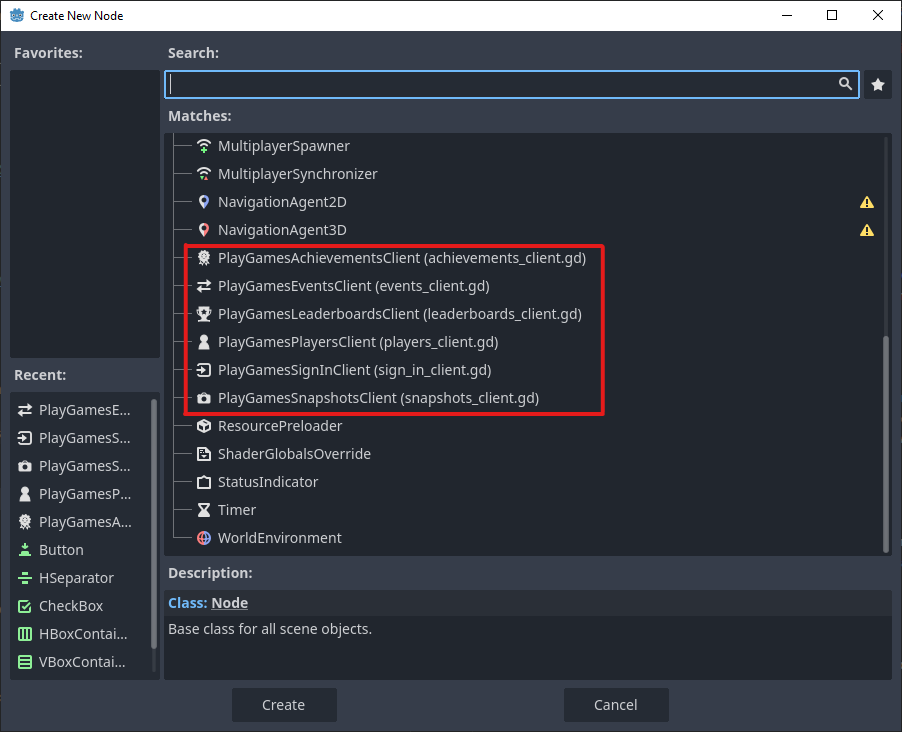The width and height of the screenshot is (902, 732).
Task: Select PlayGamesPlayersClient (players_client.gd)
Action: [x=358, y=342]
